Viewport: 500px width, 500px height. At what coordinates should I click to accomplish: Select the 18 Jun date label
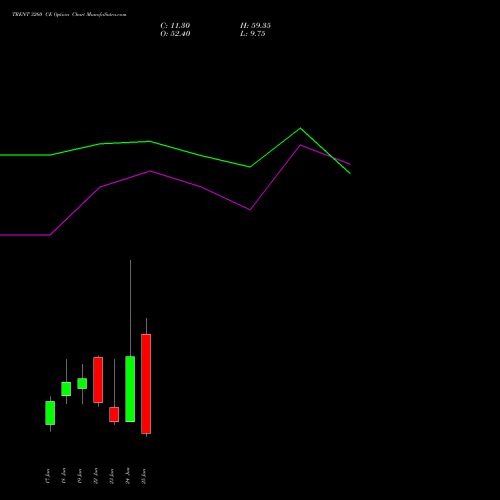(64, 476)
